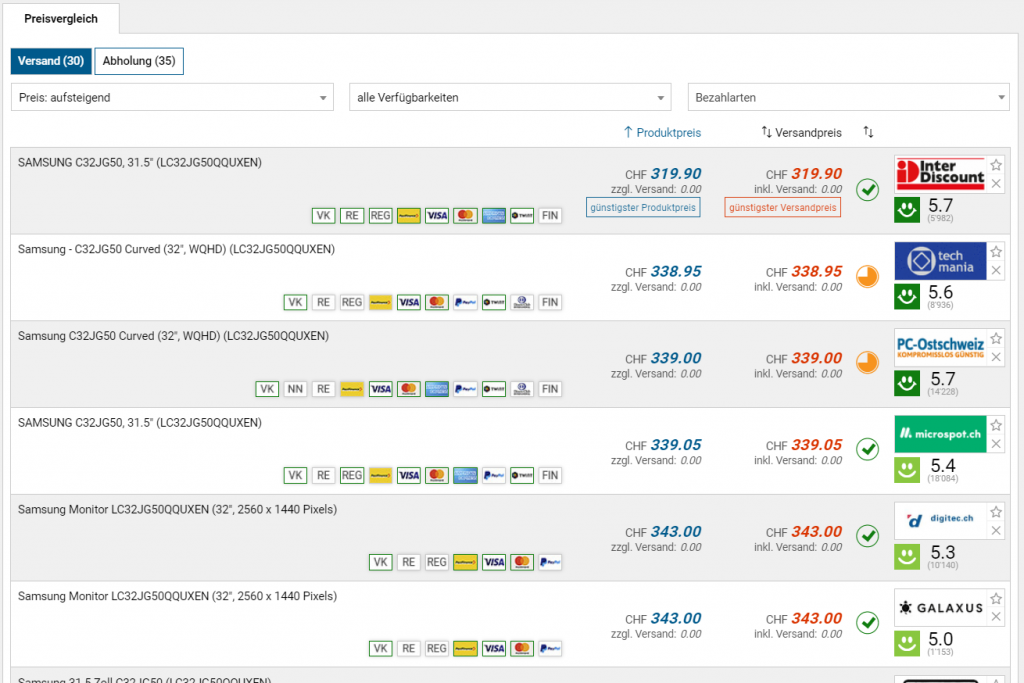Remove techmania offer using X icon
Screen dimensions: 1024x683
click(996, 270)
